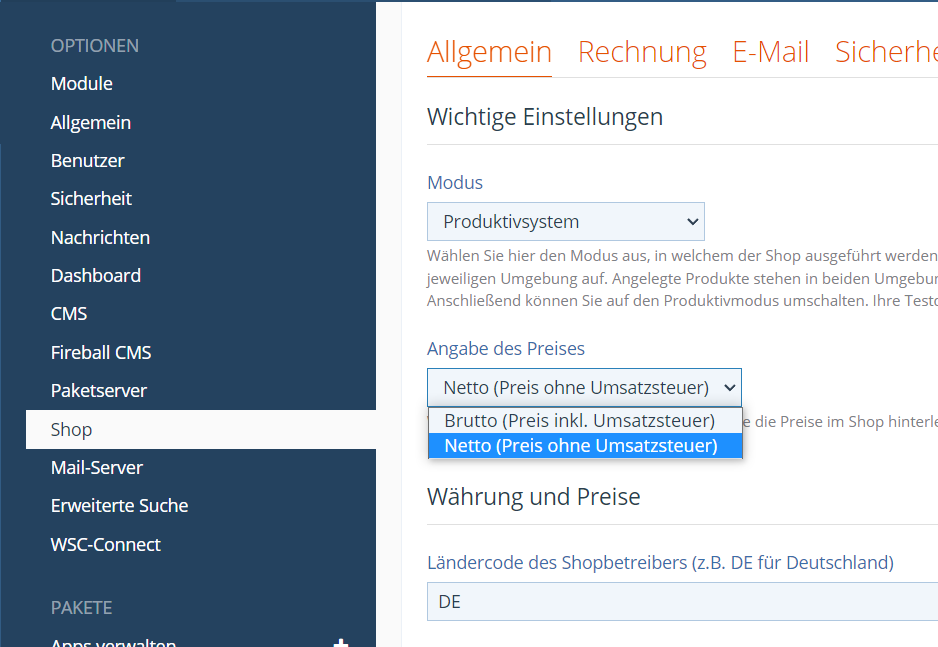Viewport: 938px width, 647px height.
Task: Select the Allgemein tab at the top
Action: pyautogui.click(x=489, y=52)
